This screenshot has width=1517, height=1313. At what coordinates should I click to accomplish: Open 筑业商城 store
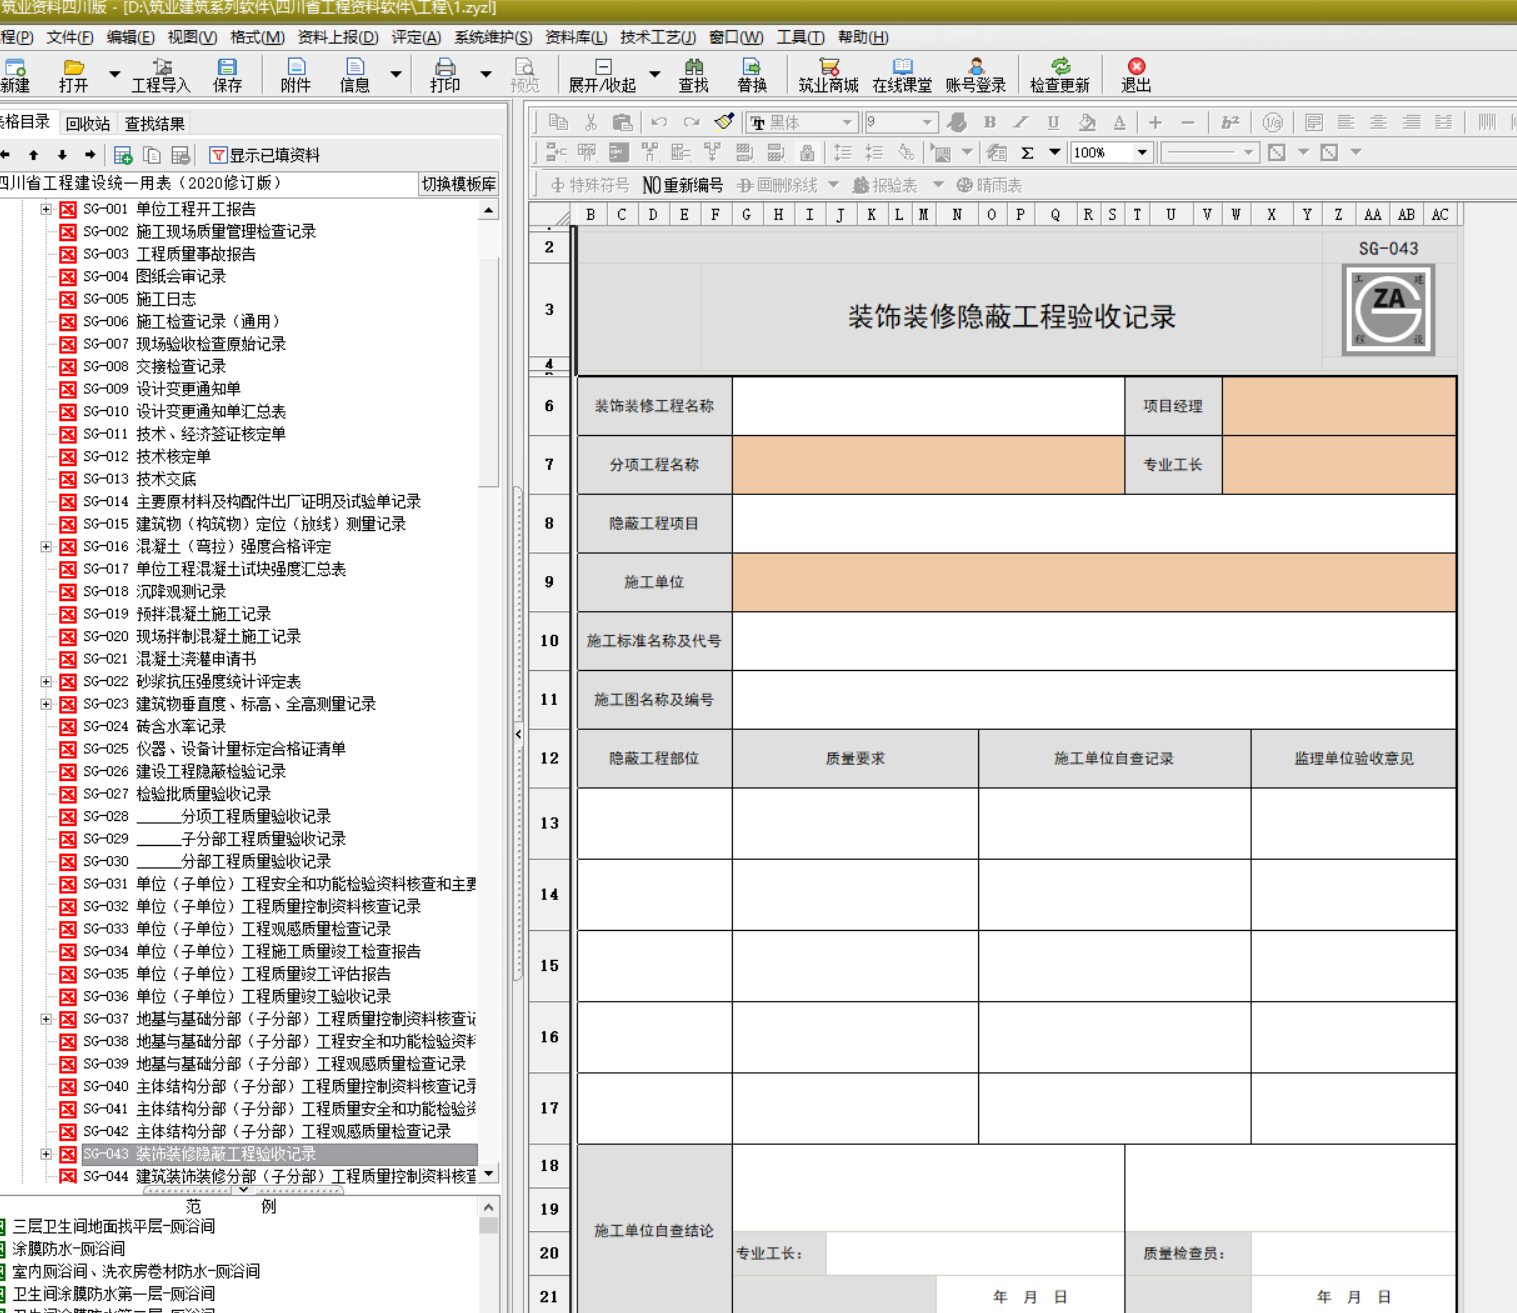pos(828,75)
